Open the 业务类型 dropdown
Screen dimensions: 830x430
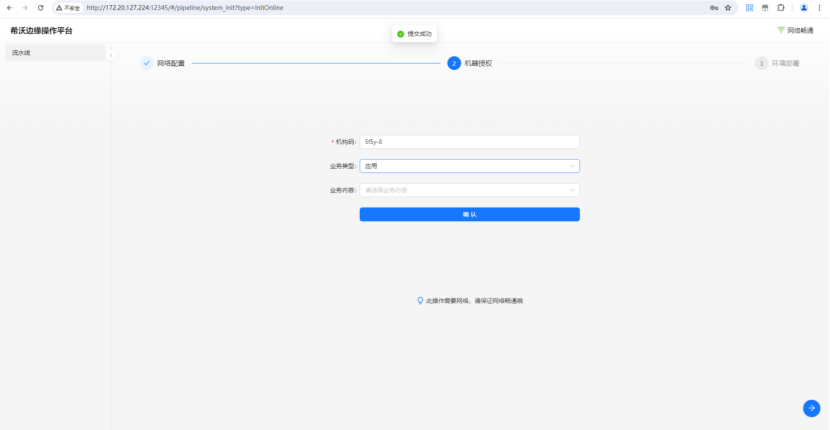tap(469, 166)
